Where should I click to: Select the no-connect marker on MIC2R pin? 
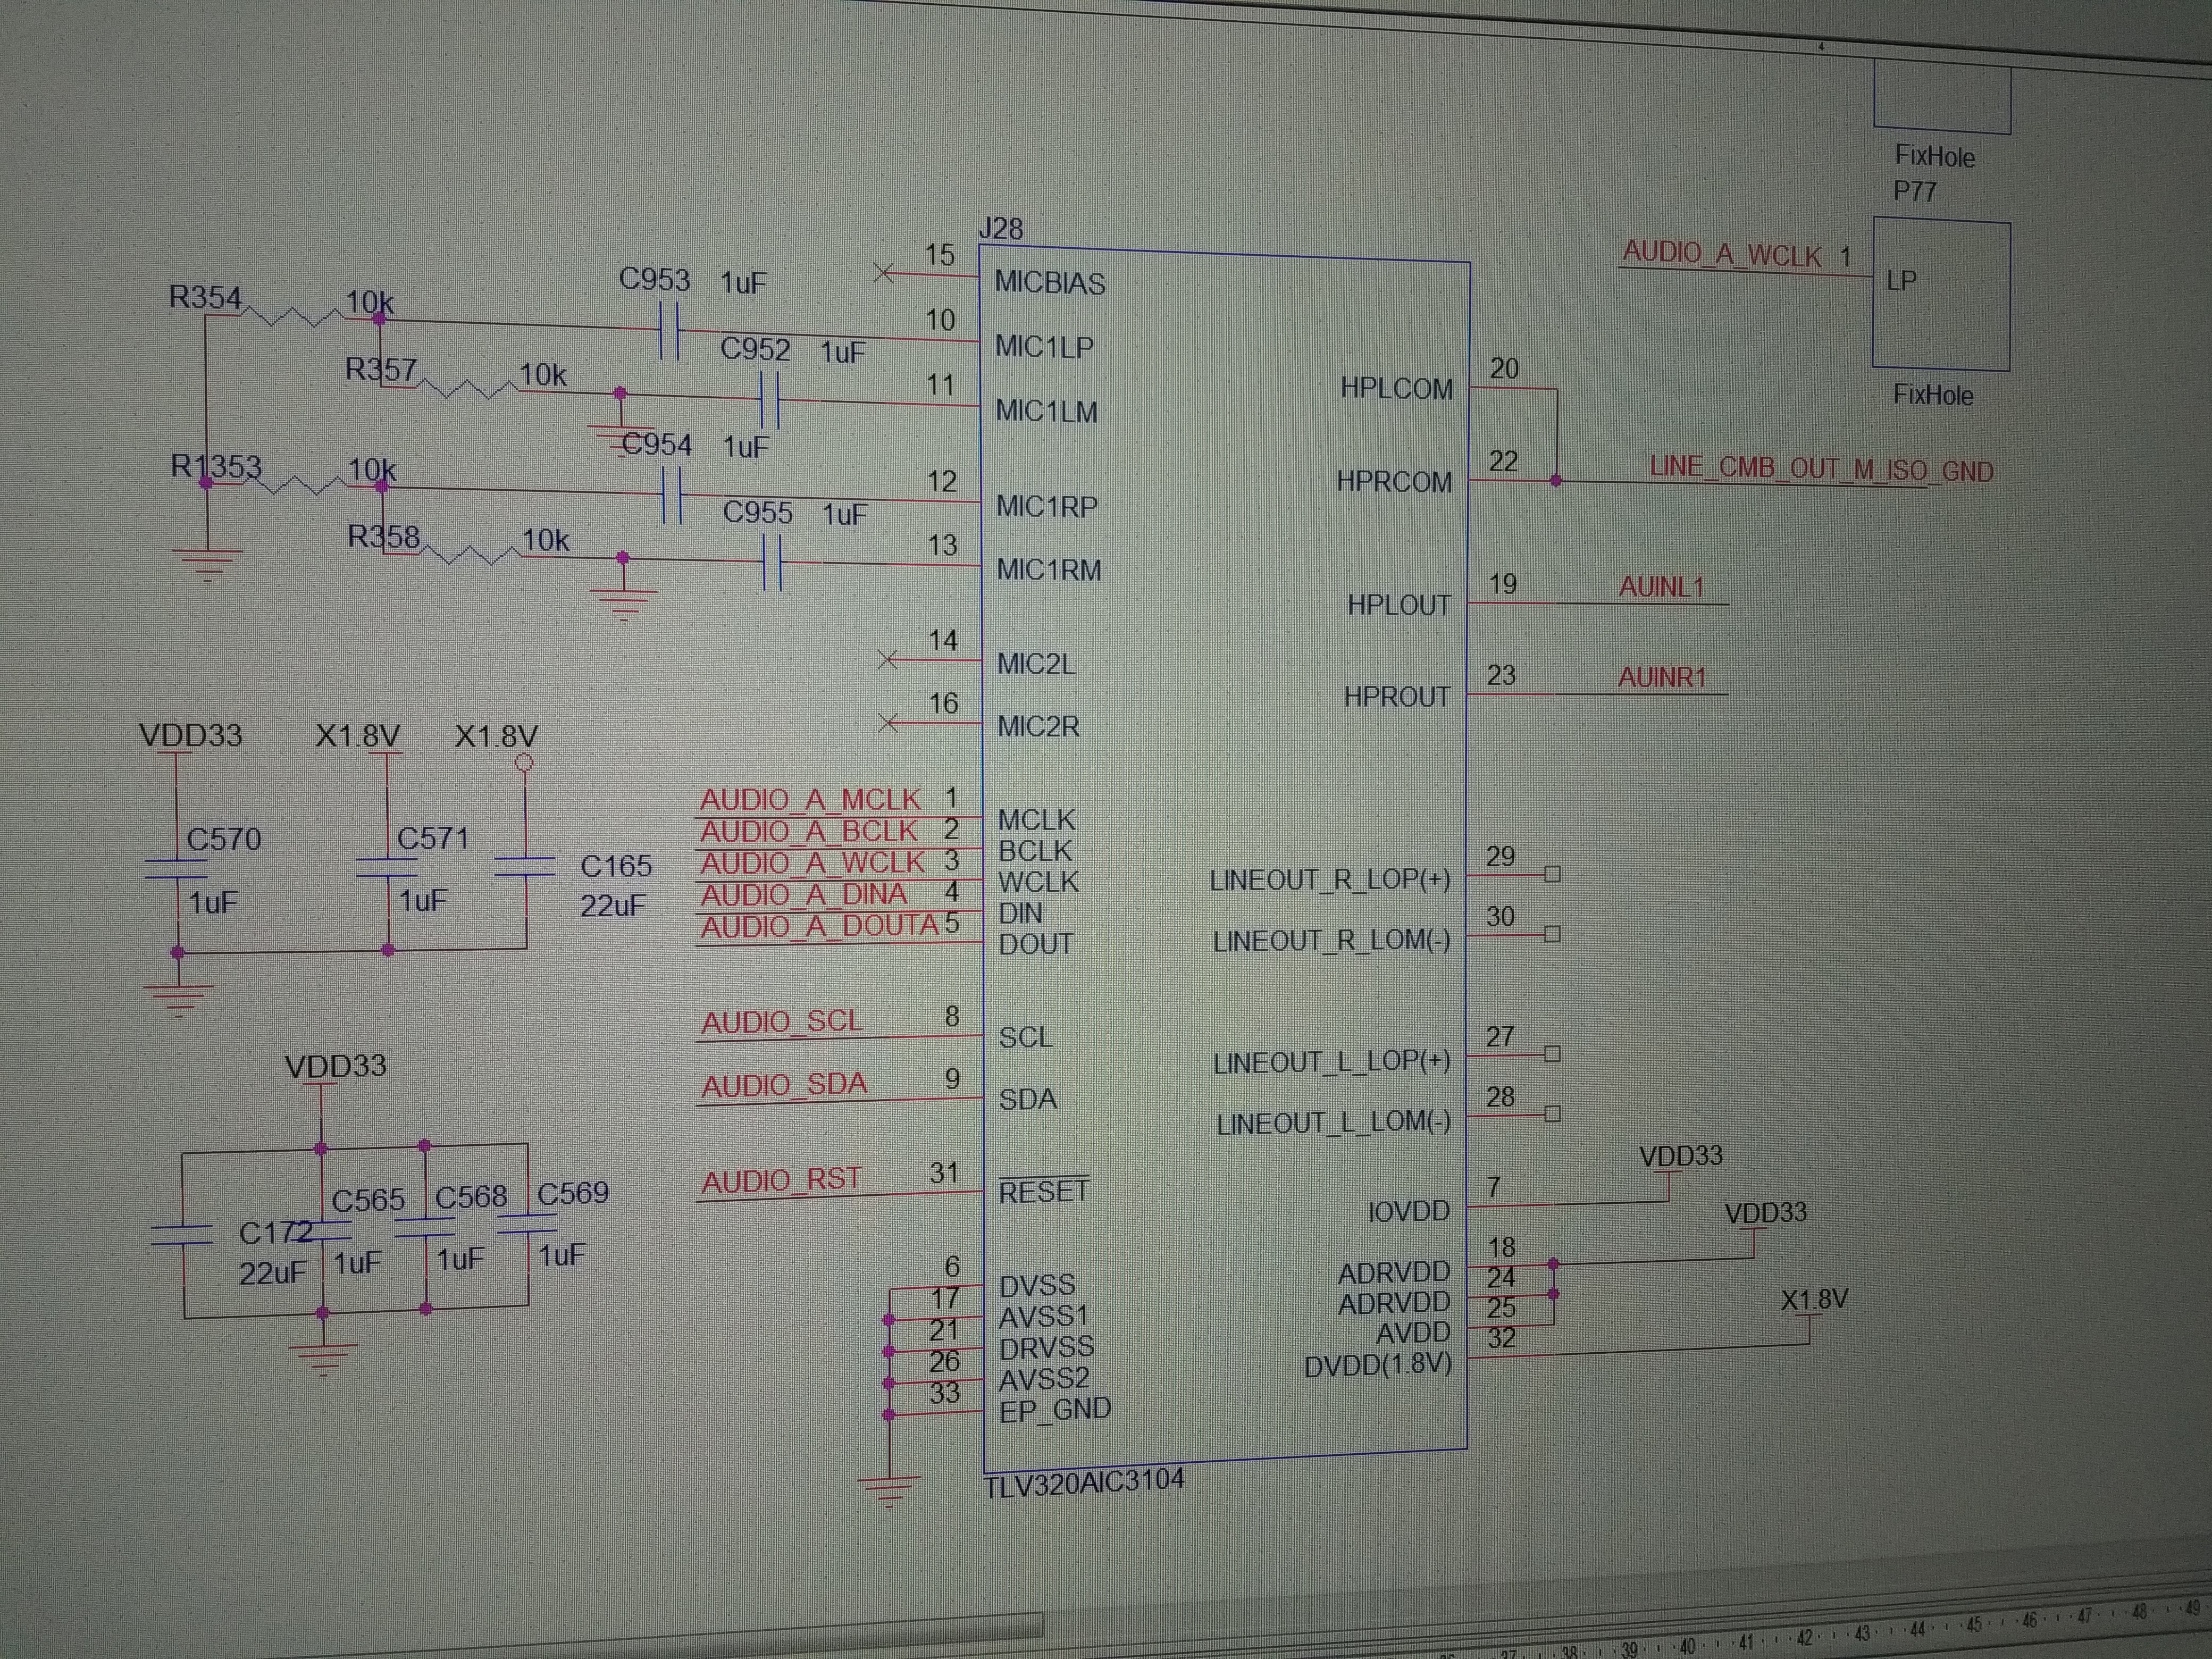[x=887, y=722]
